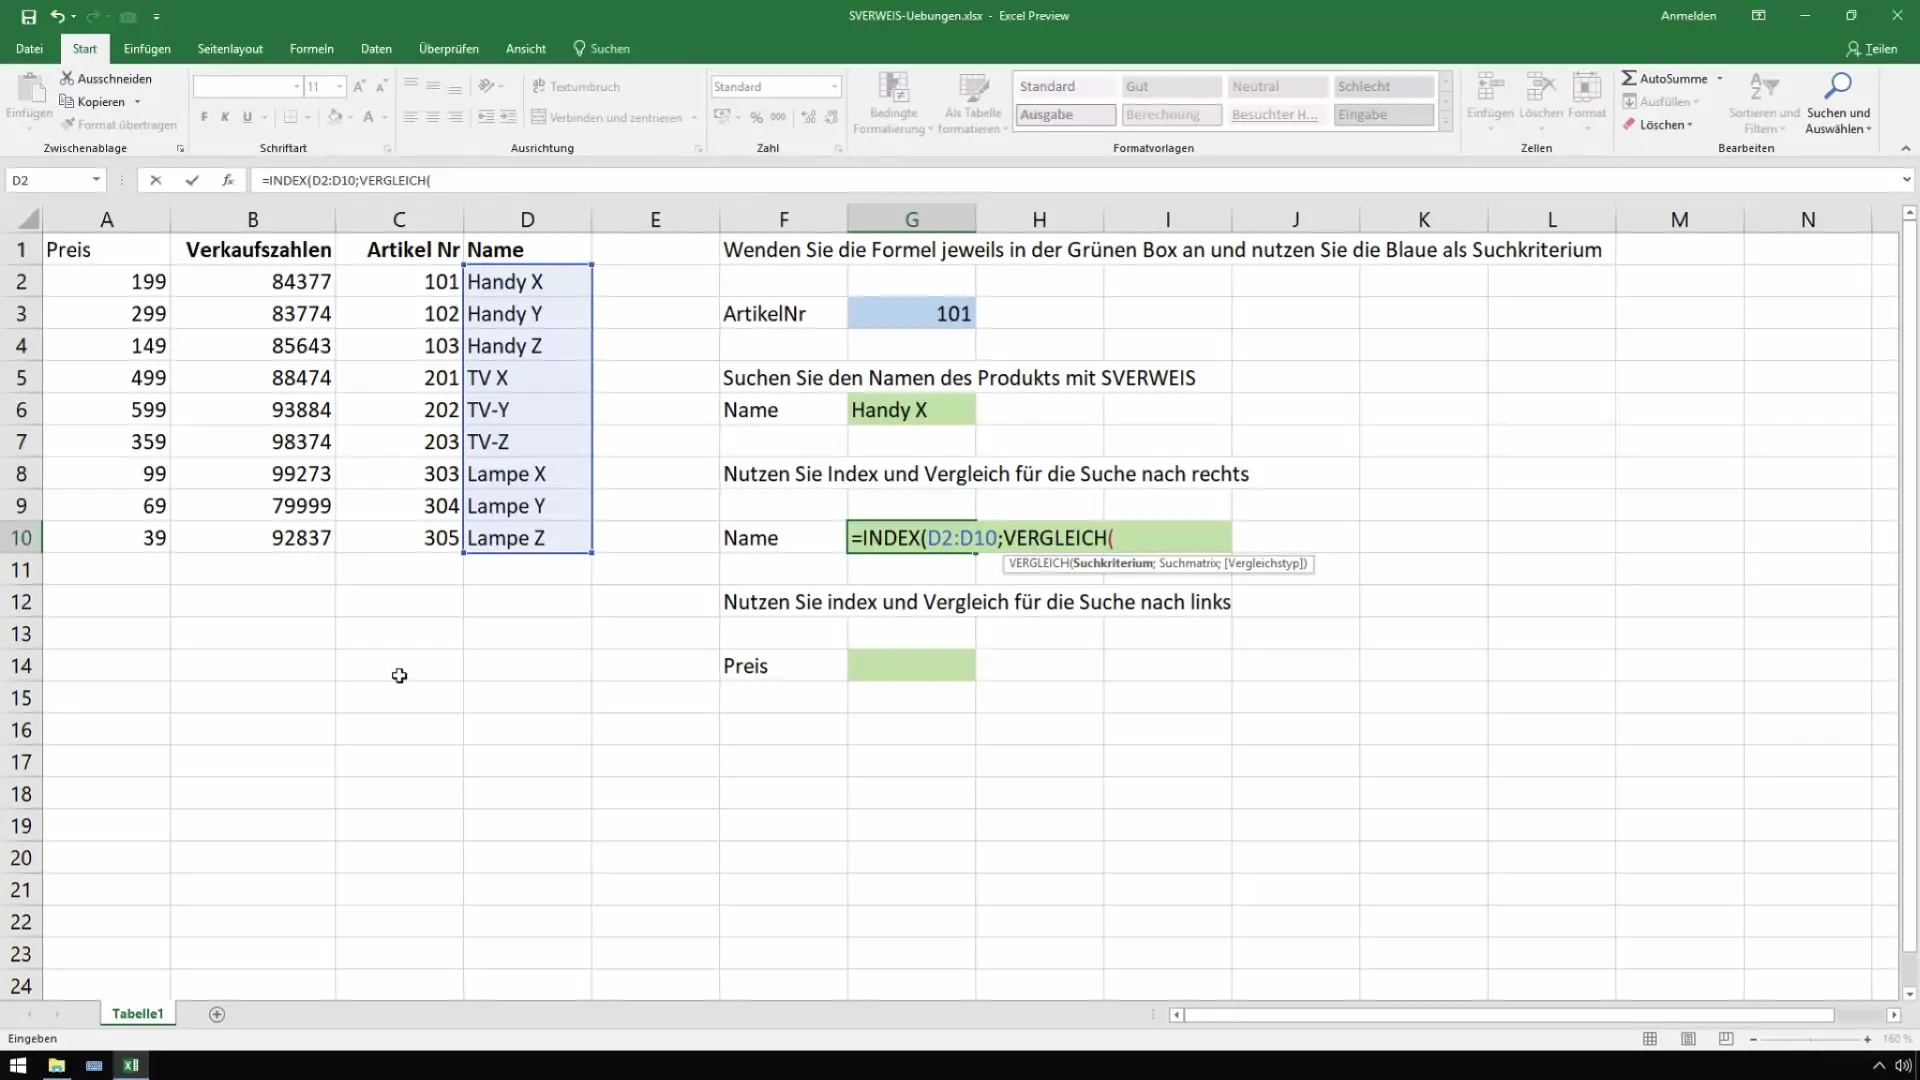Viewport: 1920px width, 1080px height.
Task: Open Name Box dropdown arrow
Action: pos(96,180)
